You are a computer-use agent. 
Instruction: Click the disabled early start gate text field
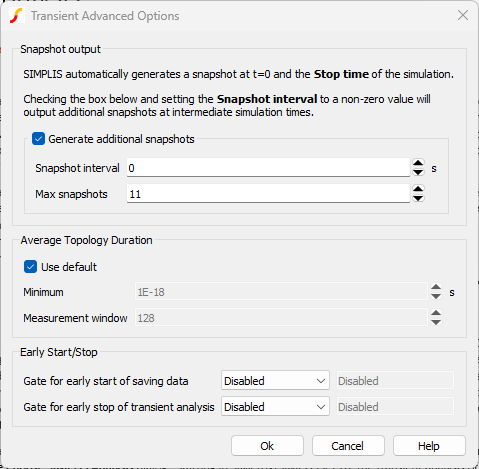click(x=395, y=381)
